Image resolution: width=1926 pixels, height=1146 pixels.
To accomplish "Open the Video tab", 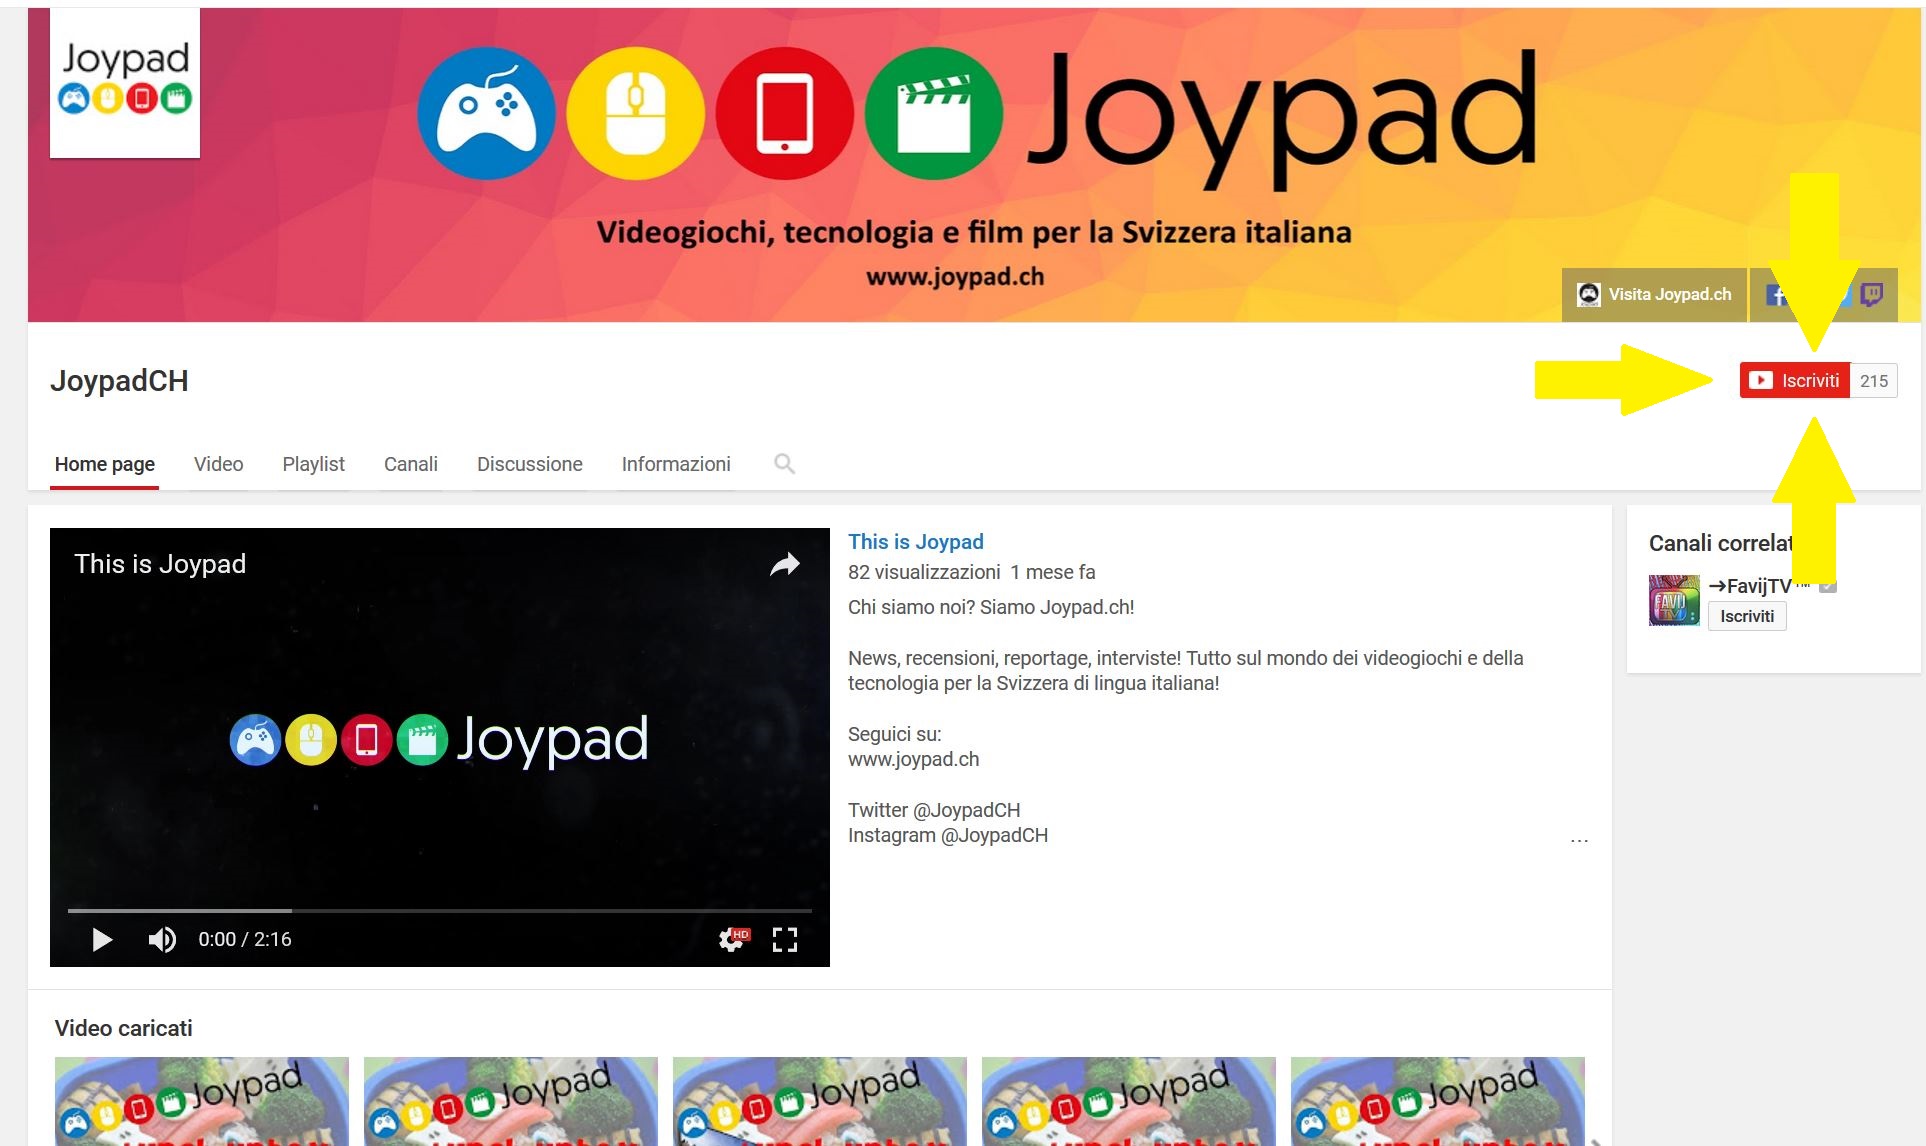I will click(x=219, y=464).
